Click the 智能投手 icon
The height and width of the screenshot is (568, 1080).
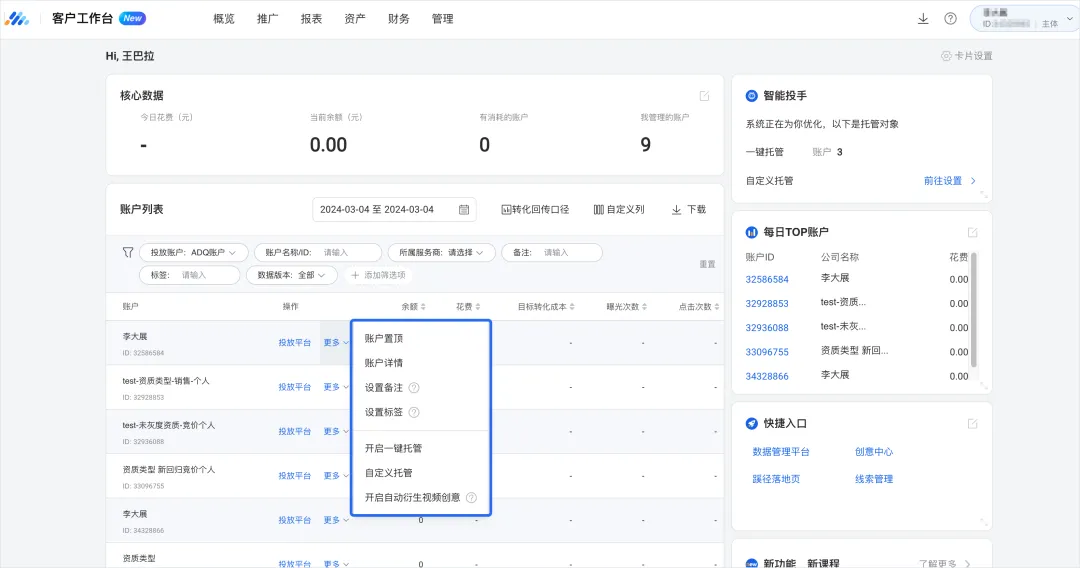click(751, 96)
